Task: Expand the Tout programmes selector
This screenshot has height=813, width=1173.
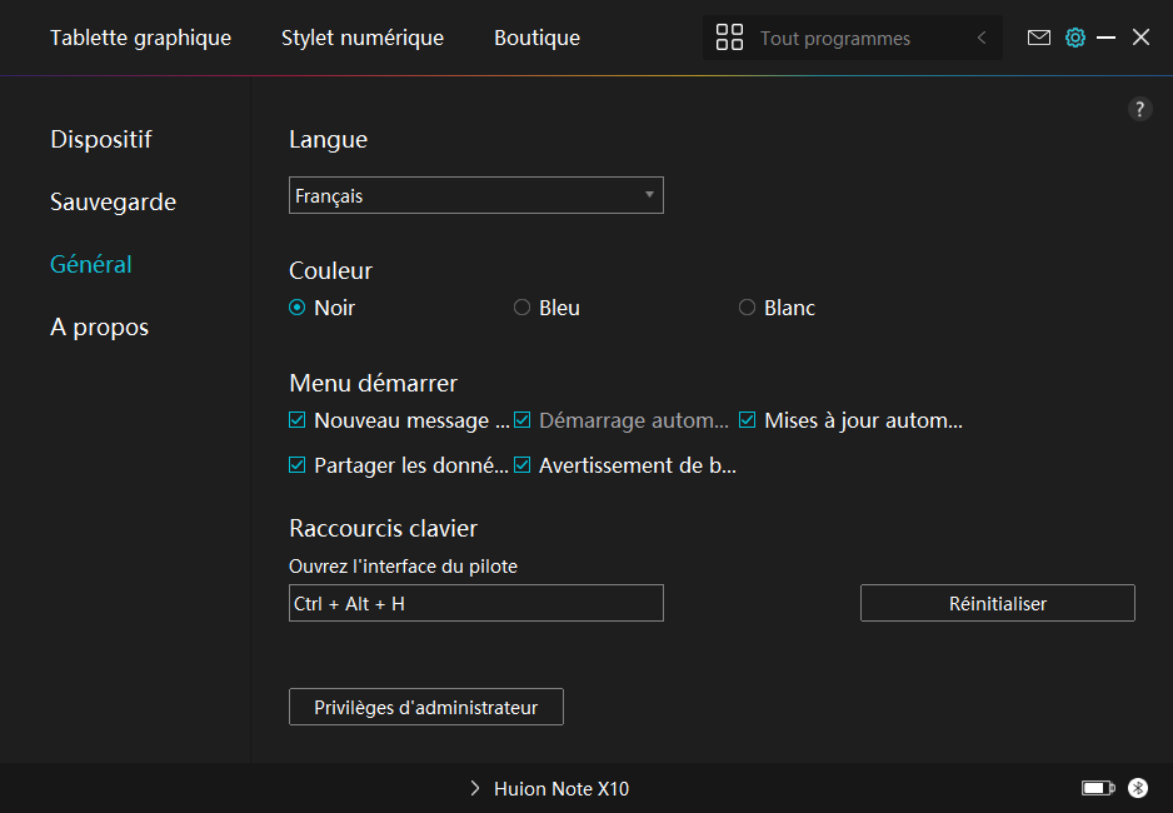Action: [x=850, y=38]
